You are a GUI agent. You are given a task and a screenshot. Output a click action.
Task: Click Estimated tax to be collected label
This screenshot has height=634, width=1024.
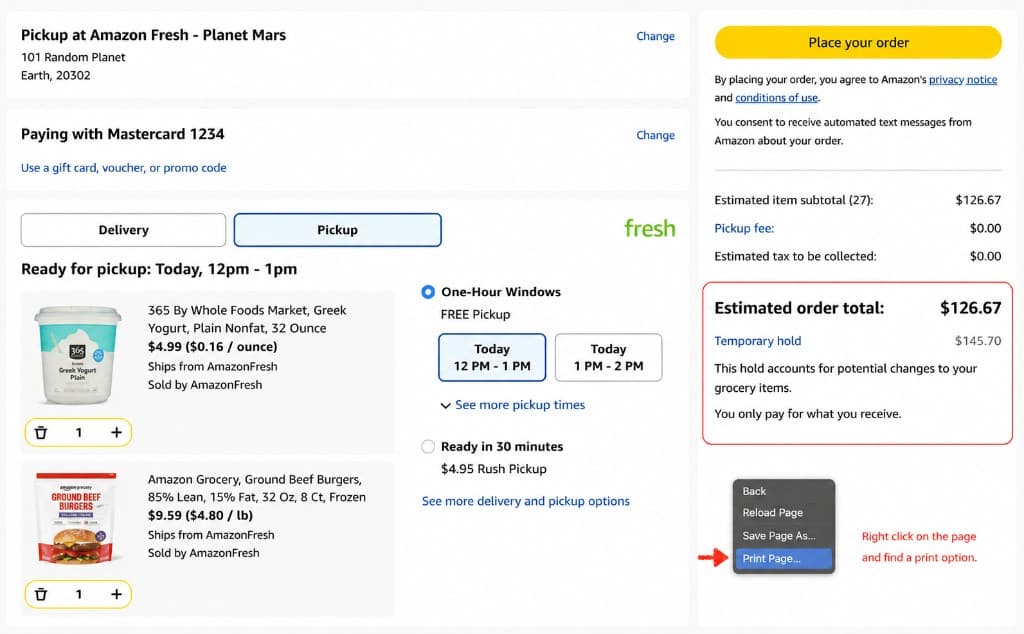click(795, 257)
